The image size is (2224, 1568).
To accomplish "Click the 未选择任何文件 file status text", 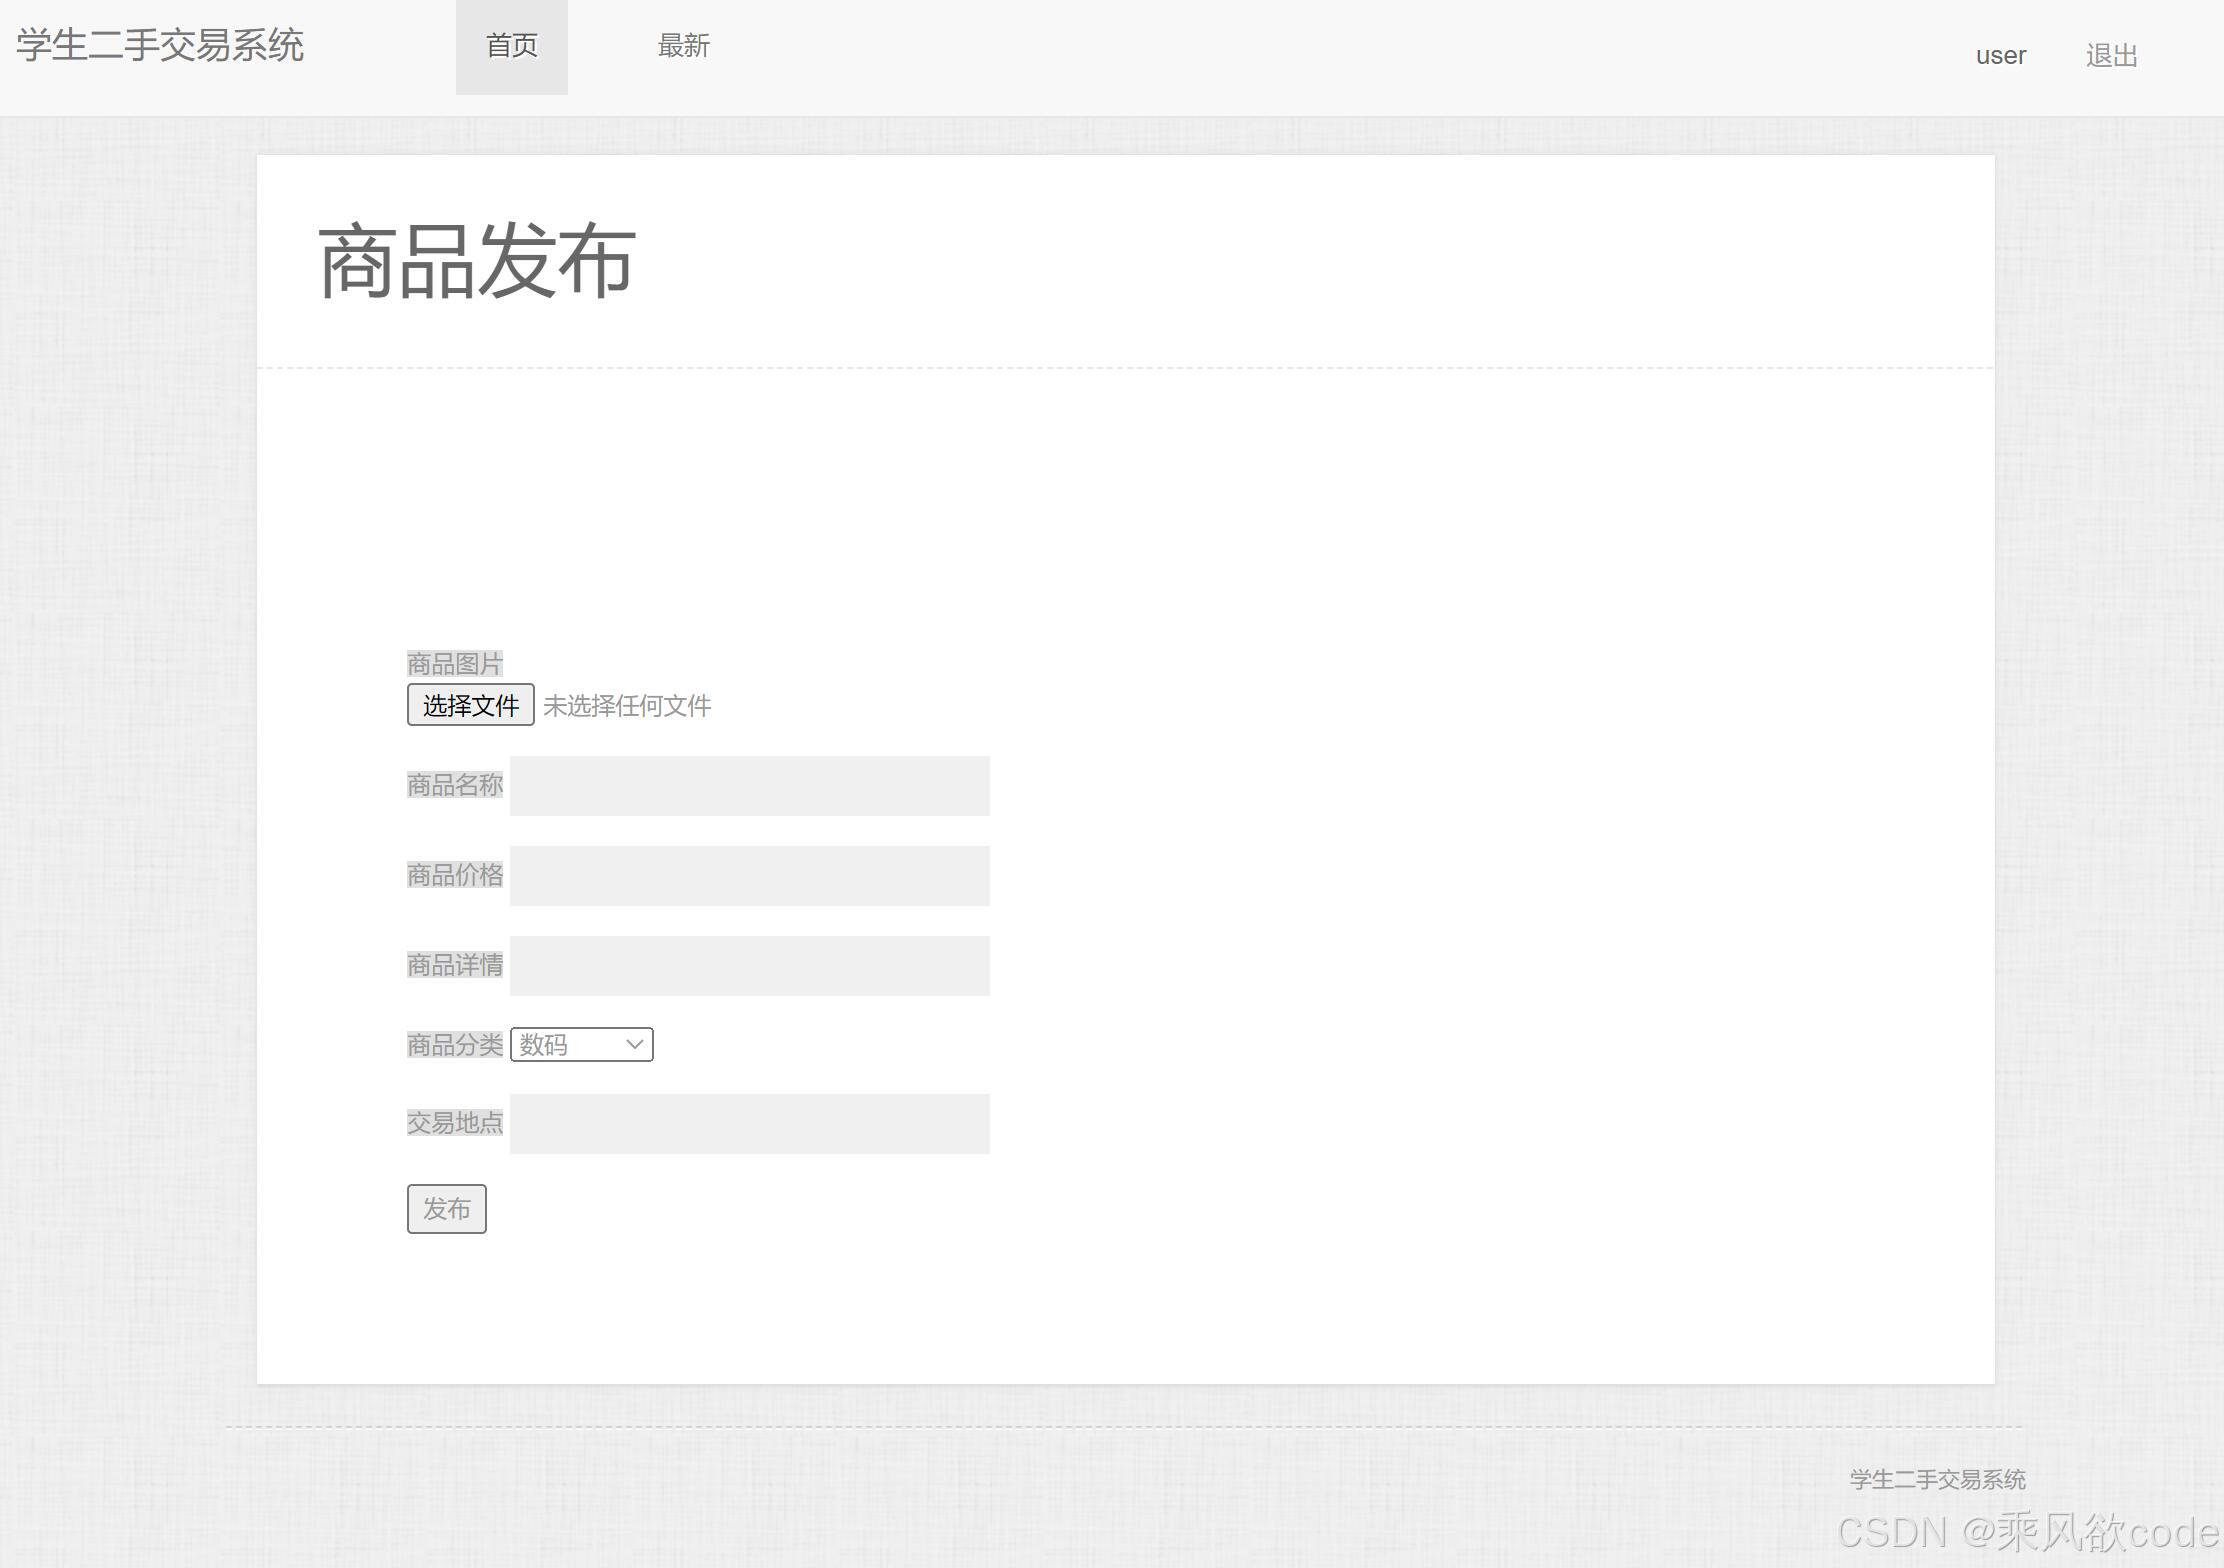I will [627, 706].
